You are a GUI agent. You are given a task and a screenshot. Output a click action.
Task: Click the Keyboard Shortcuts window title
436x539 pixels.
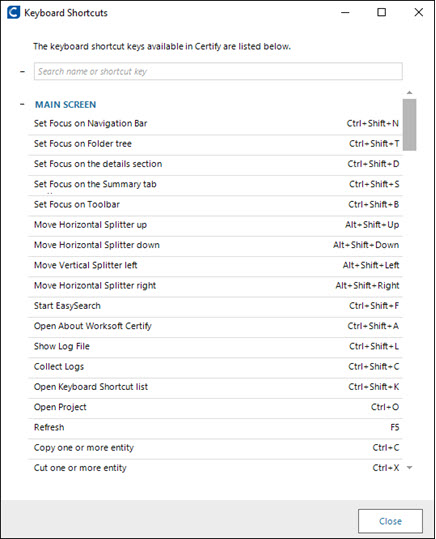pos(66,13)
